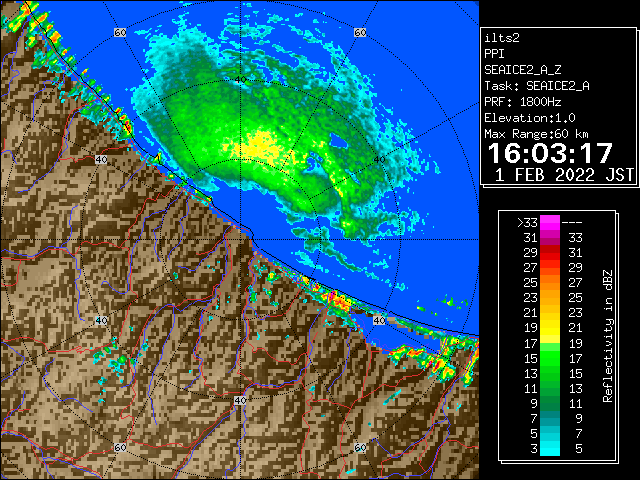This screenshot has width=640, height=480.
Task: Select the yellow swatch at 19–21 dBZ
Action: tap(550, 328)
